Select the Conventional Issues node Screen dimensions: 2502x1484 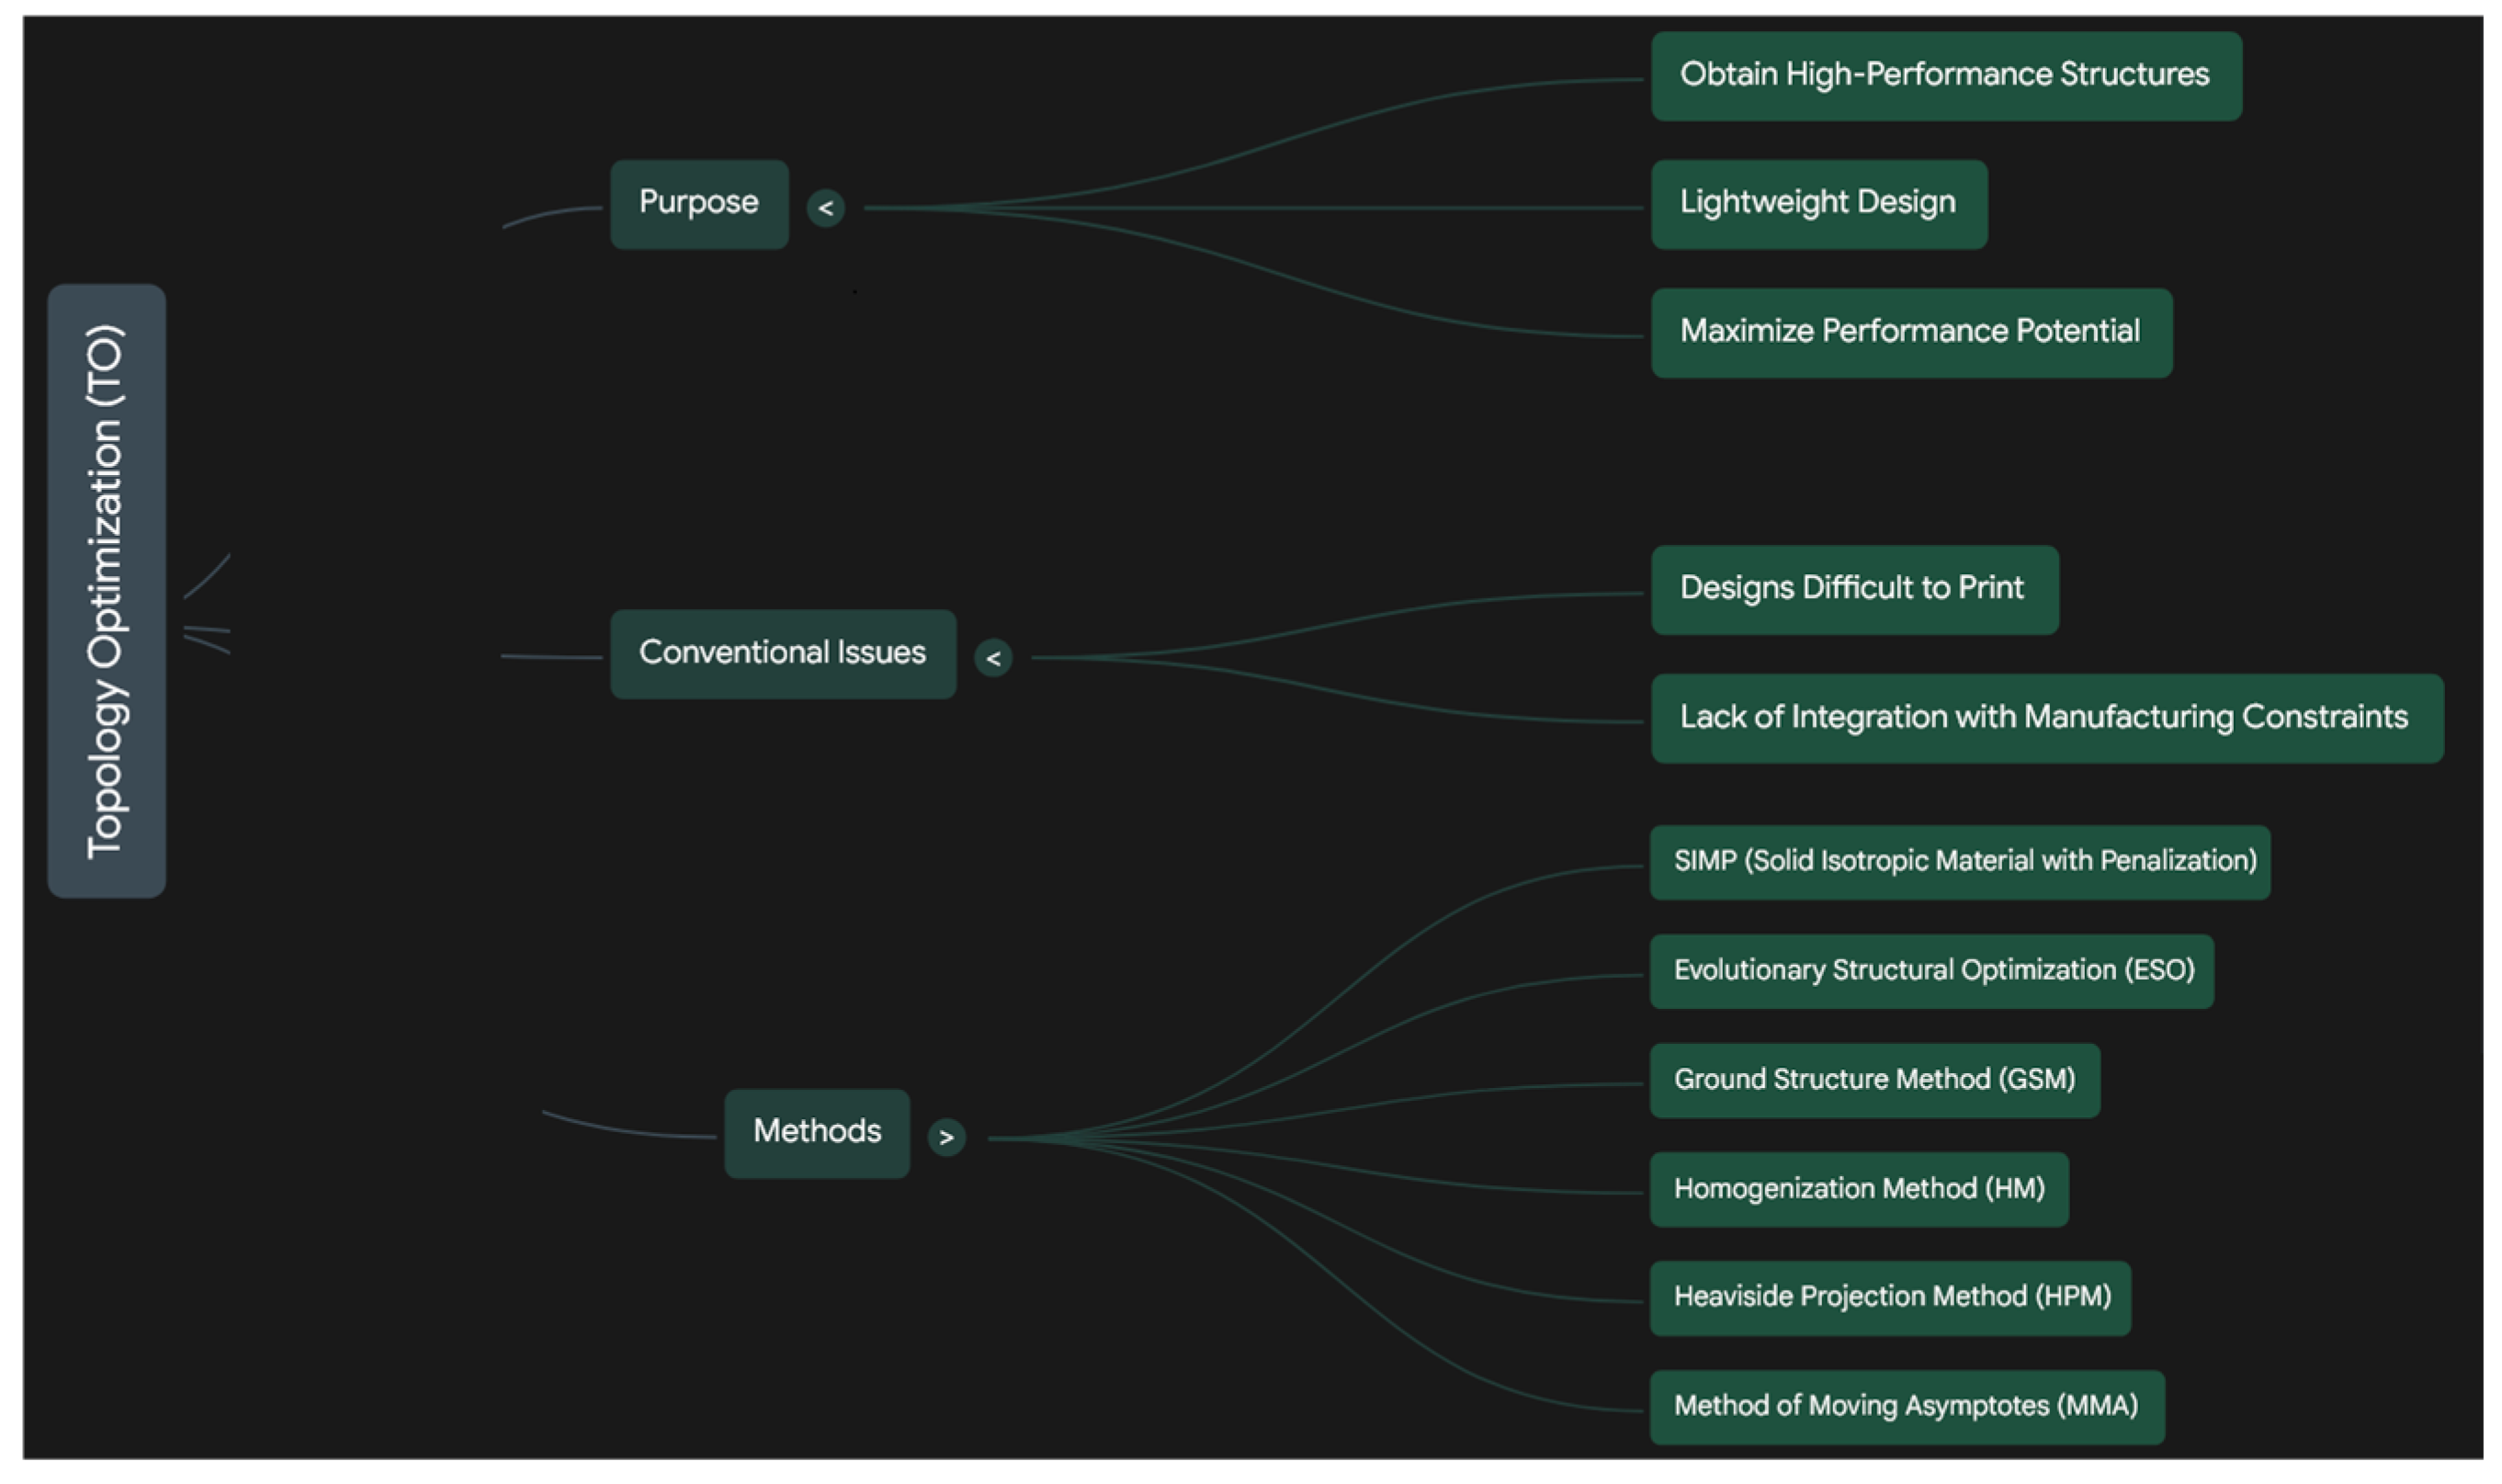(x=783, y=654)
